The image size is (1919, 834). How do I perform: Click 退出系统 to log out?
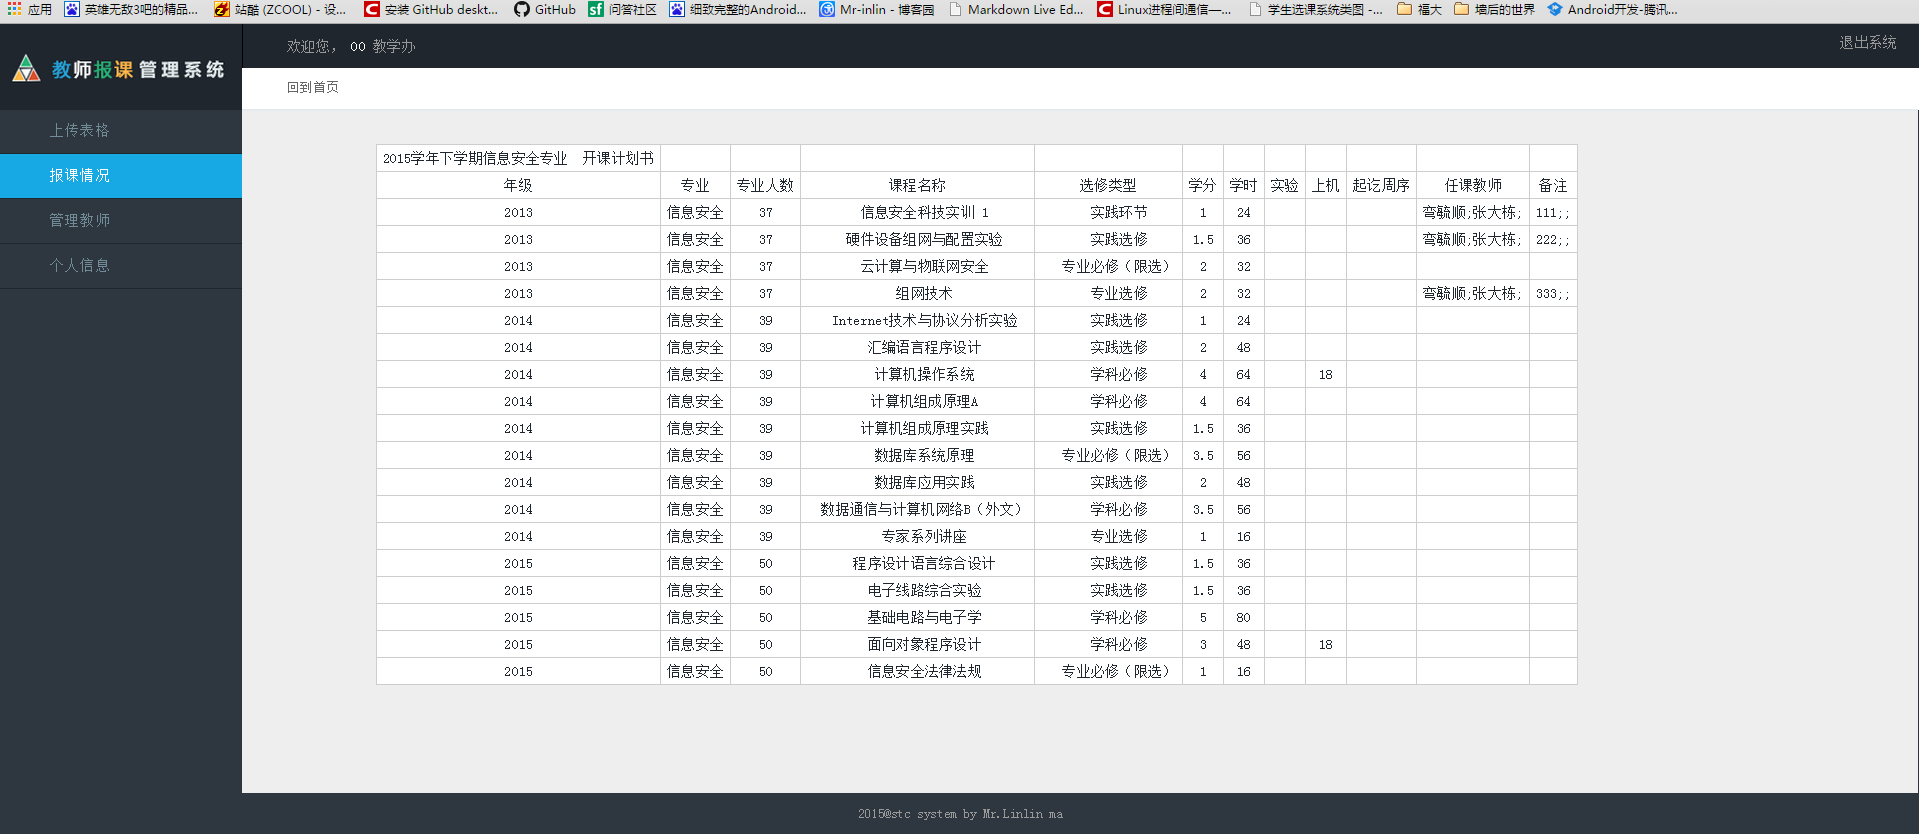1867,43
